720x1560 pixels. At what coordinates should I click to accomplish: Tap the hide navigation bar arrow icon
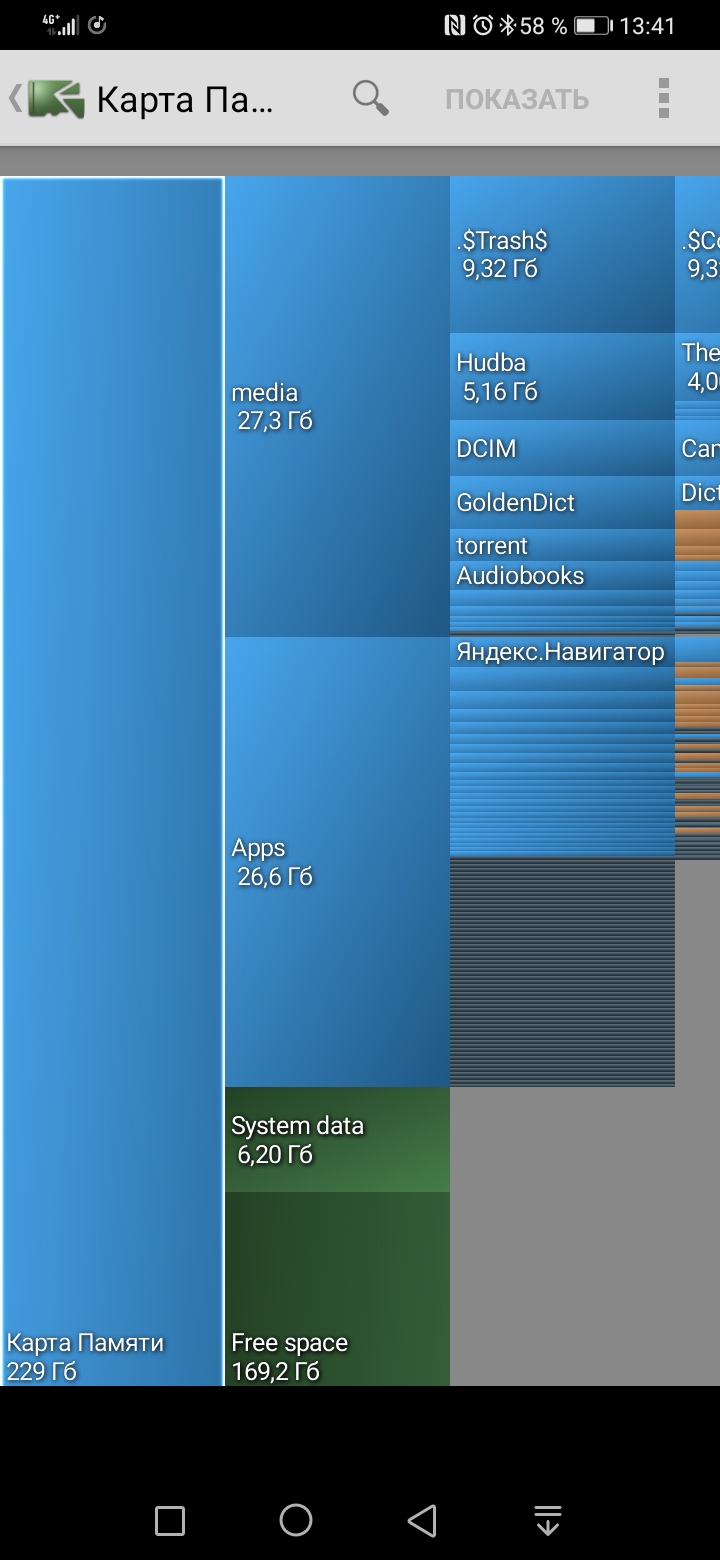(x=548, y=1521)
